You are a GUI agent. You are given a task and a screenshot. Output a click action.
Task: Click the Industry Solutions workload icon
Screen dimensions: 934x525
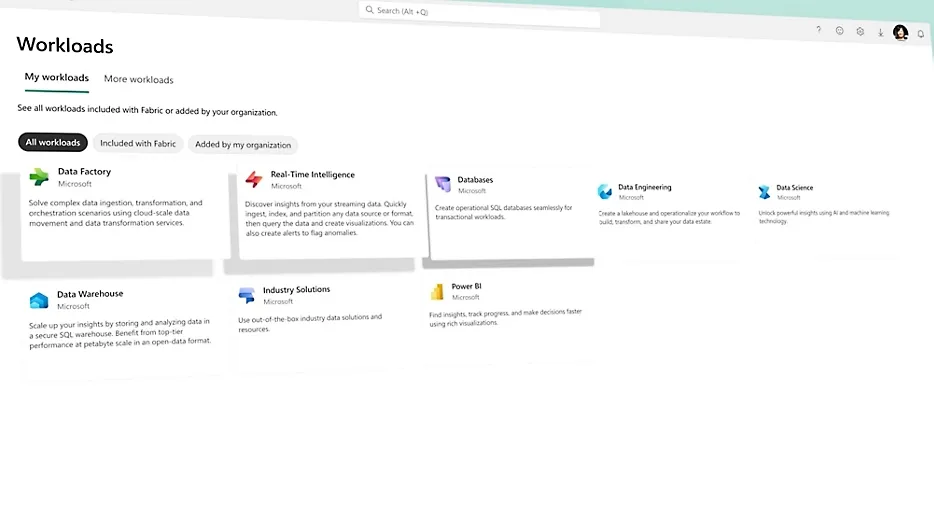[x=246, y=295]
